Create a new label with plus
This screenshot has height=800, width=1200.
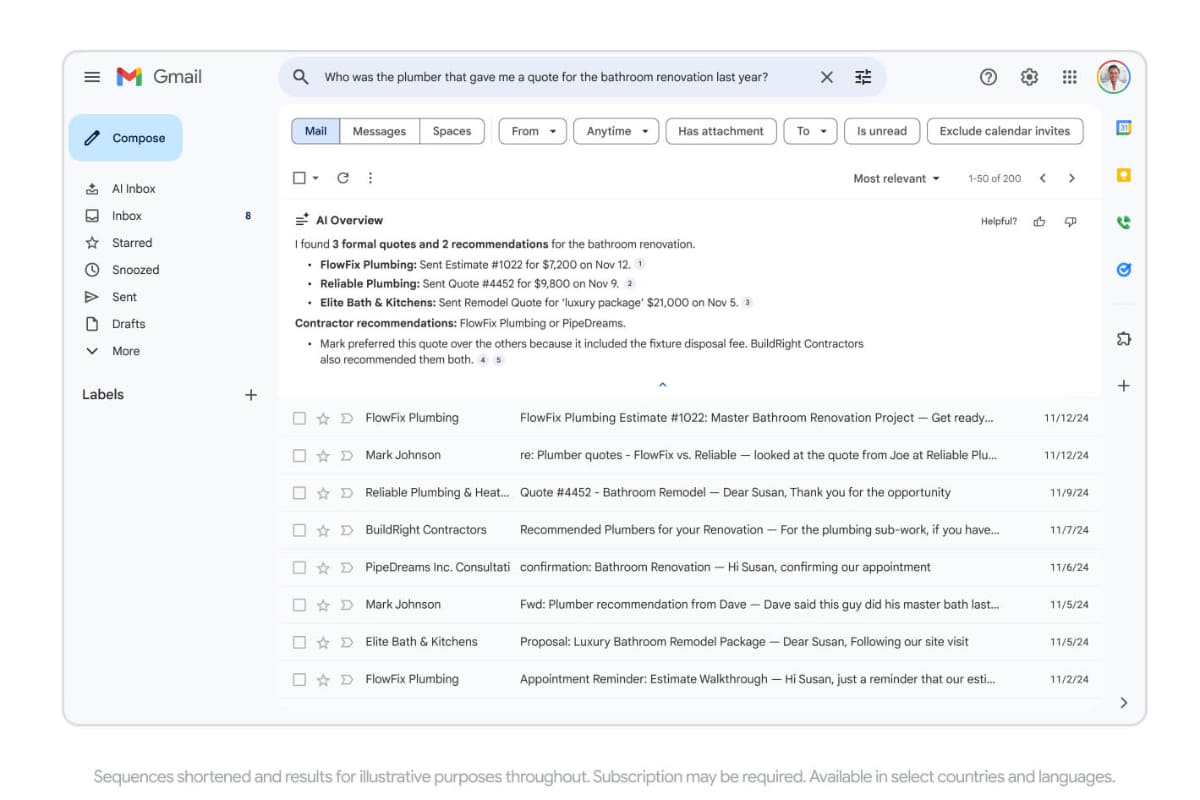coord(251,395)
